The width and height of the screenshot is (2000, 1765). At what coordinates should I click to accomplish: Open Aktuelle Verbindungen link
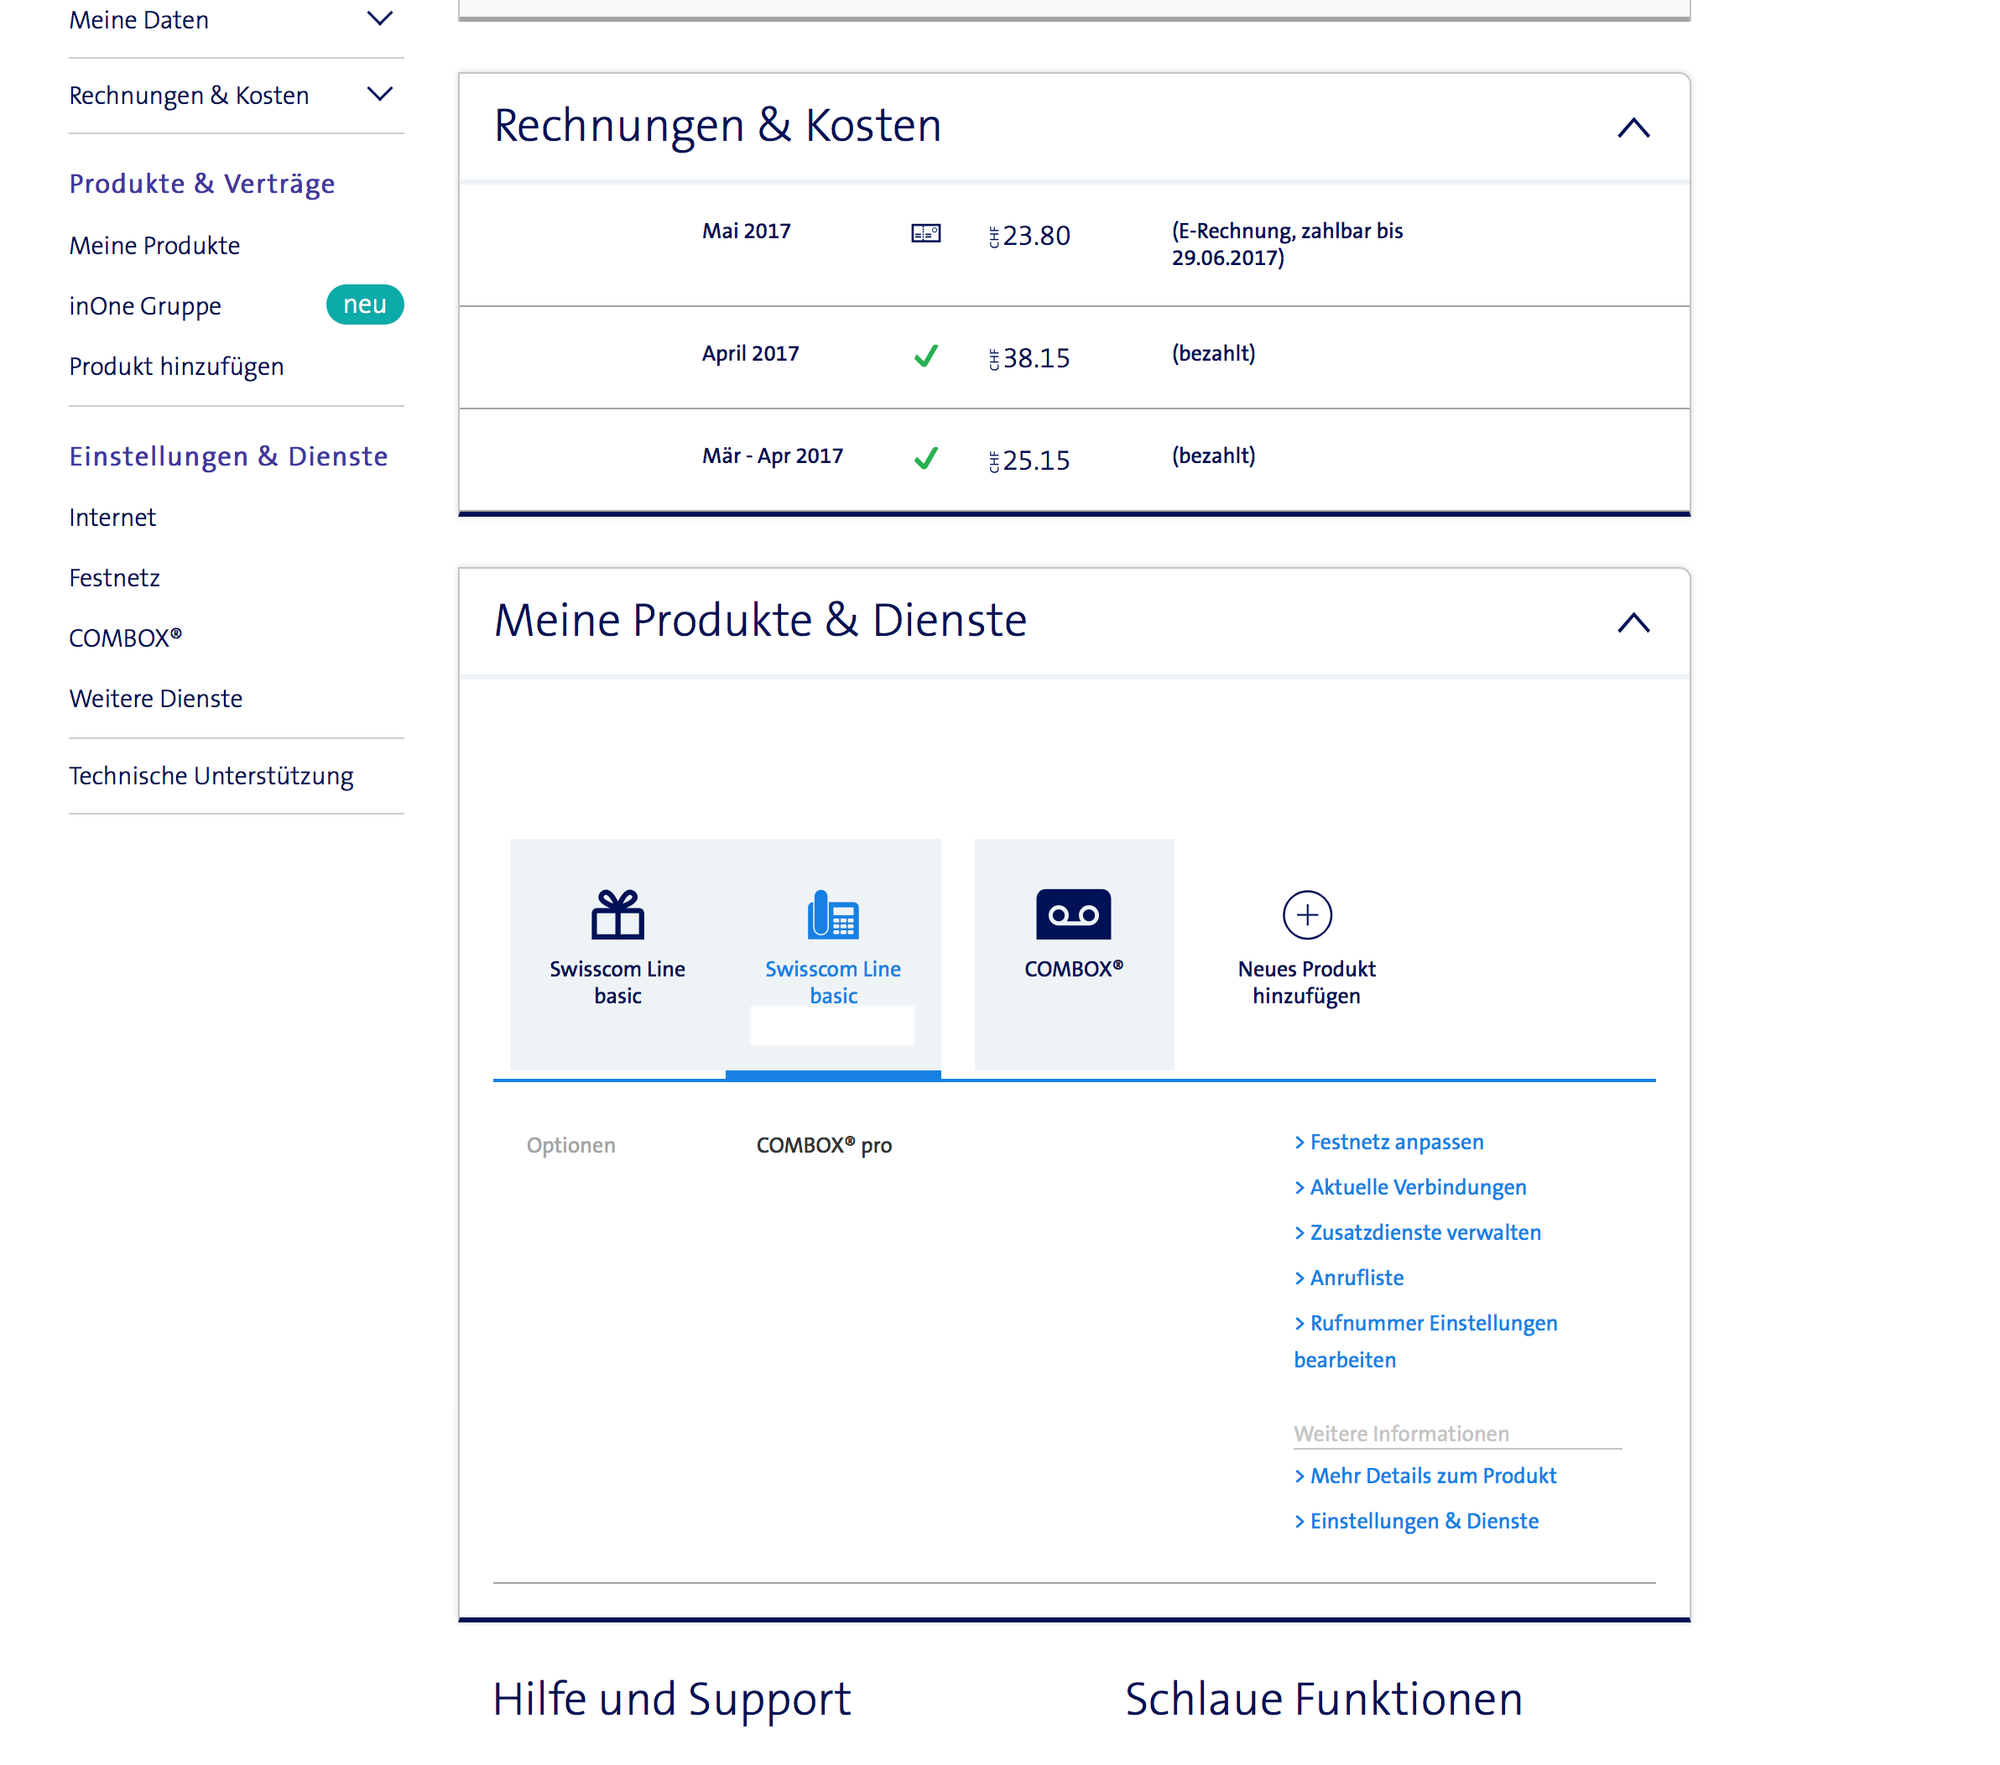[1410, 1187]
